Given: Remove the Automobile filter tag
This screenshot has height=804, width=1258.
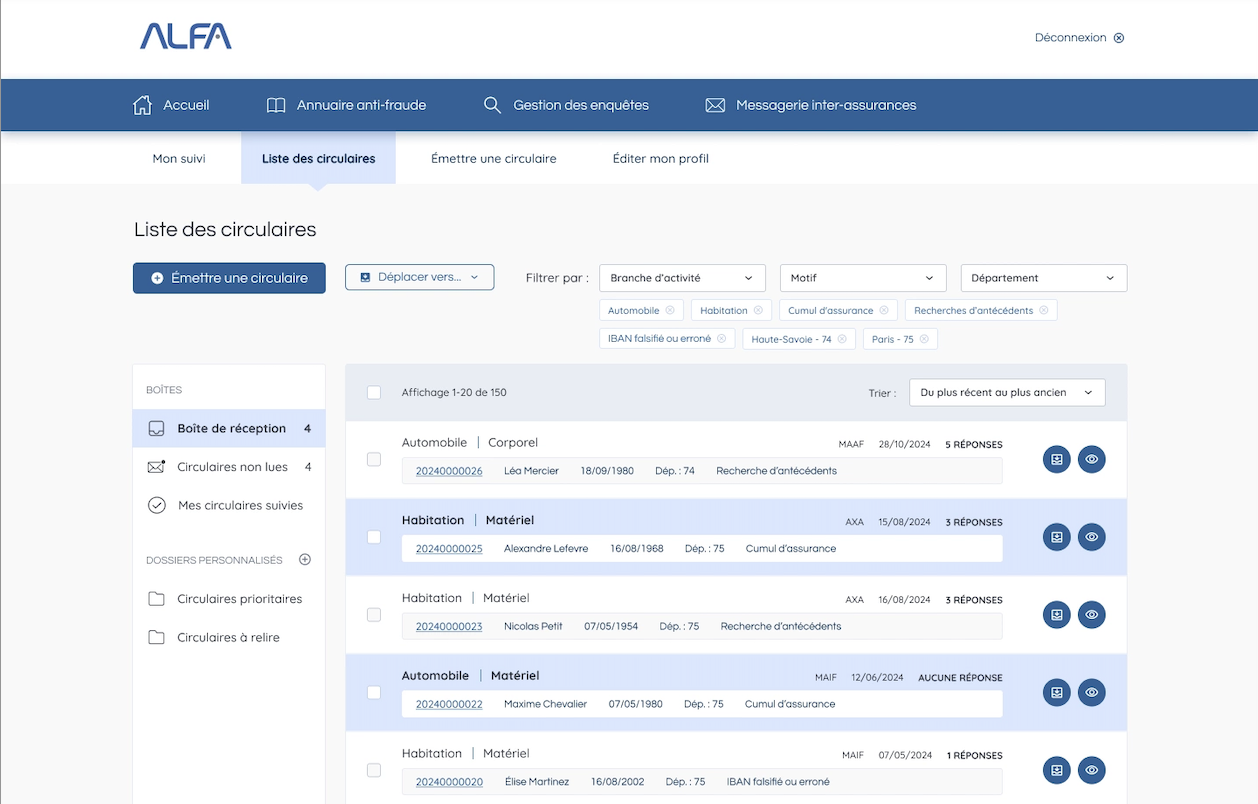Looking at the screenshot, I should click(x=670, y=310).
